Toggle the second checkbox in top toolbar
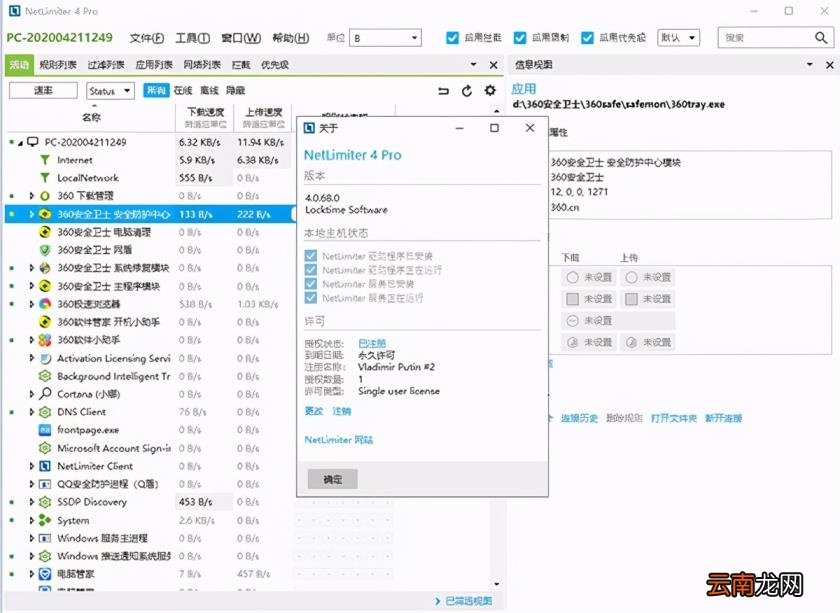This screenshot has height=613, width=840. pyautogui.click(x=520, y=38)
